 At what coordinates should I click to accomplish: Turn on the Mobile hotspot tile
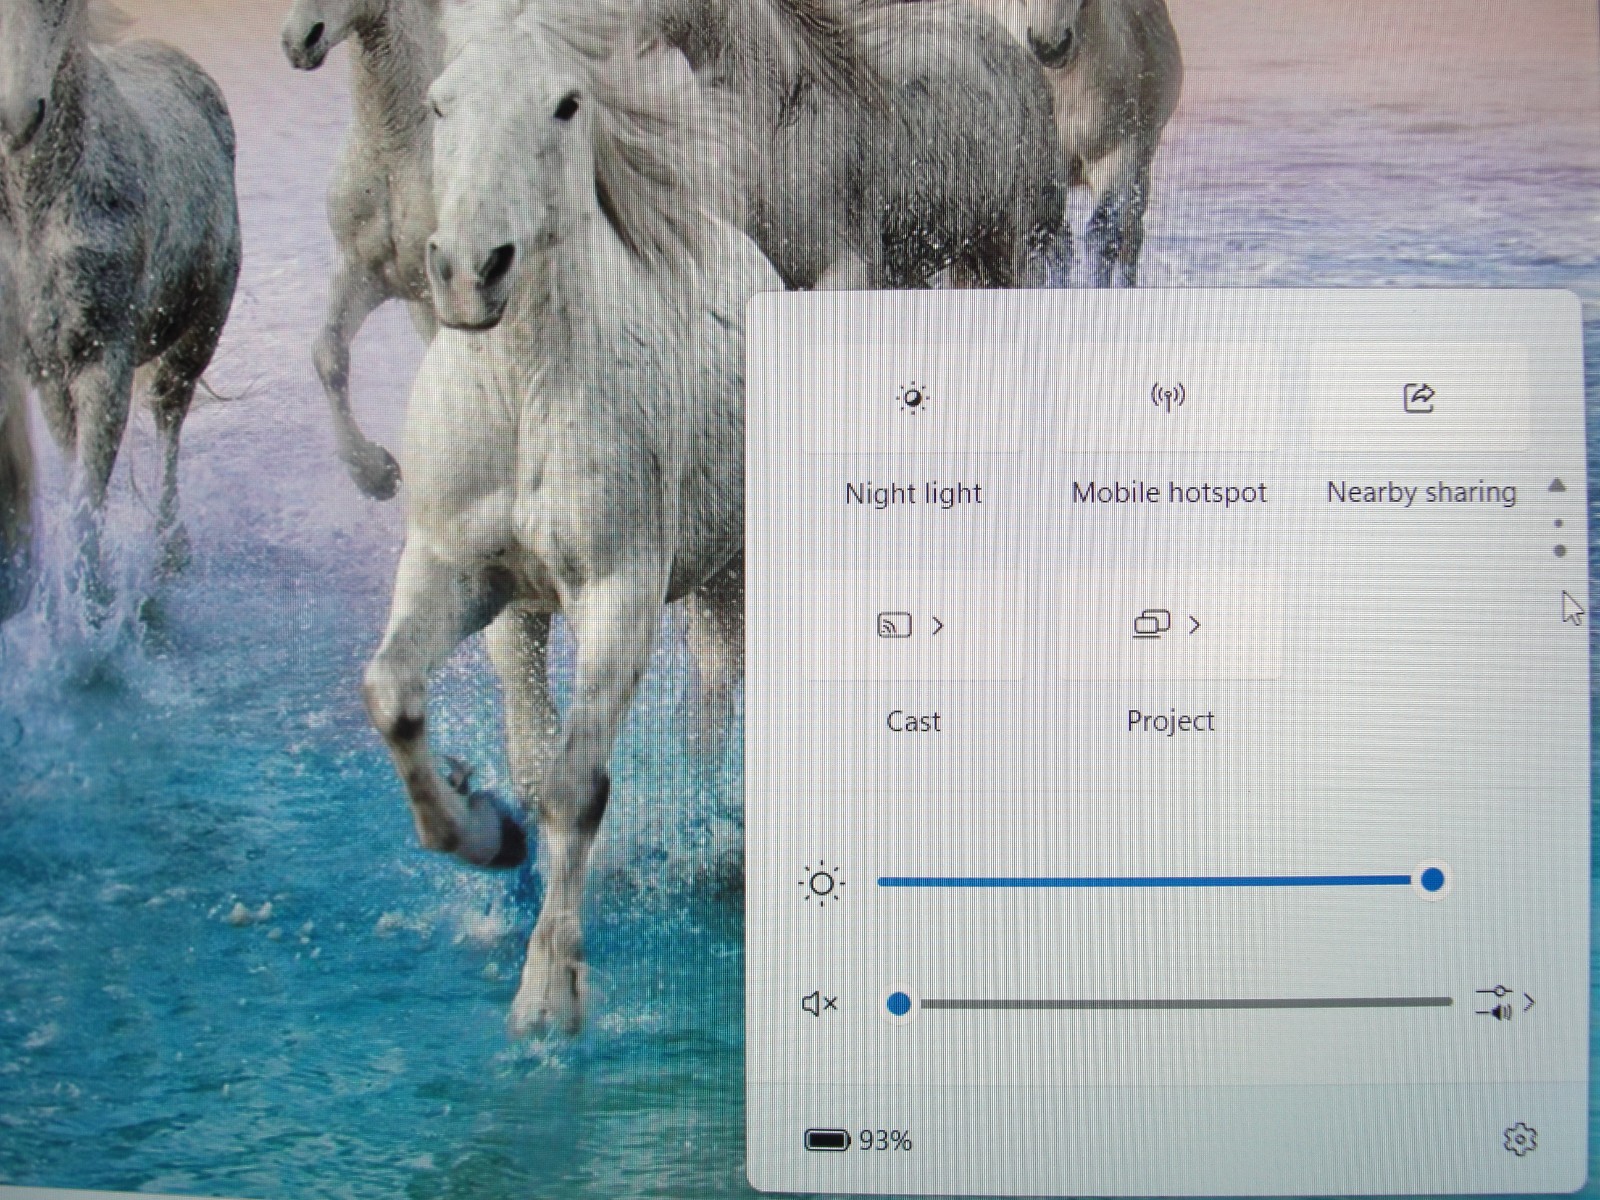[x=1167, y=398]
